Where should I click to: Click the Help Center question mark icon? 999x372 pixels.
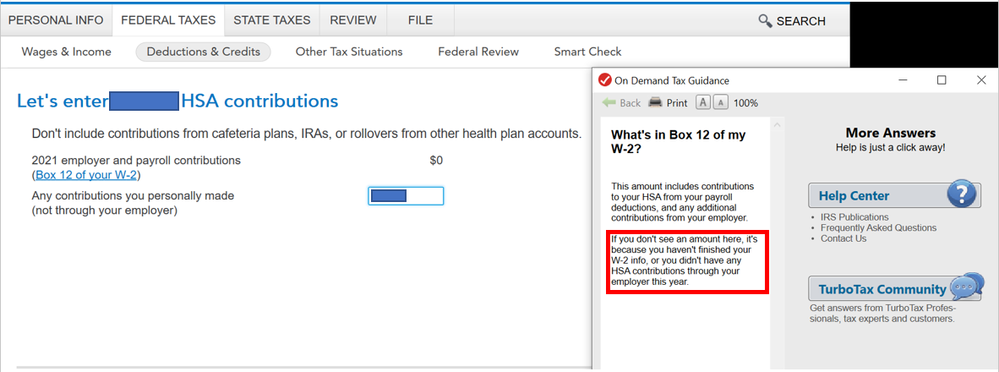[962, 194]
